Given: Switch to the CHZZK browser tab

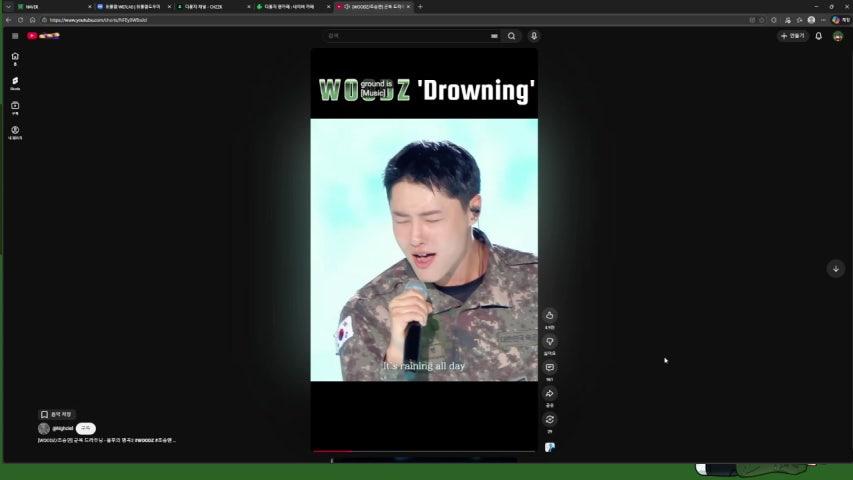Looking at the screenshot, I should click(x=213, y=7).
